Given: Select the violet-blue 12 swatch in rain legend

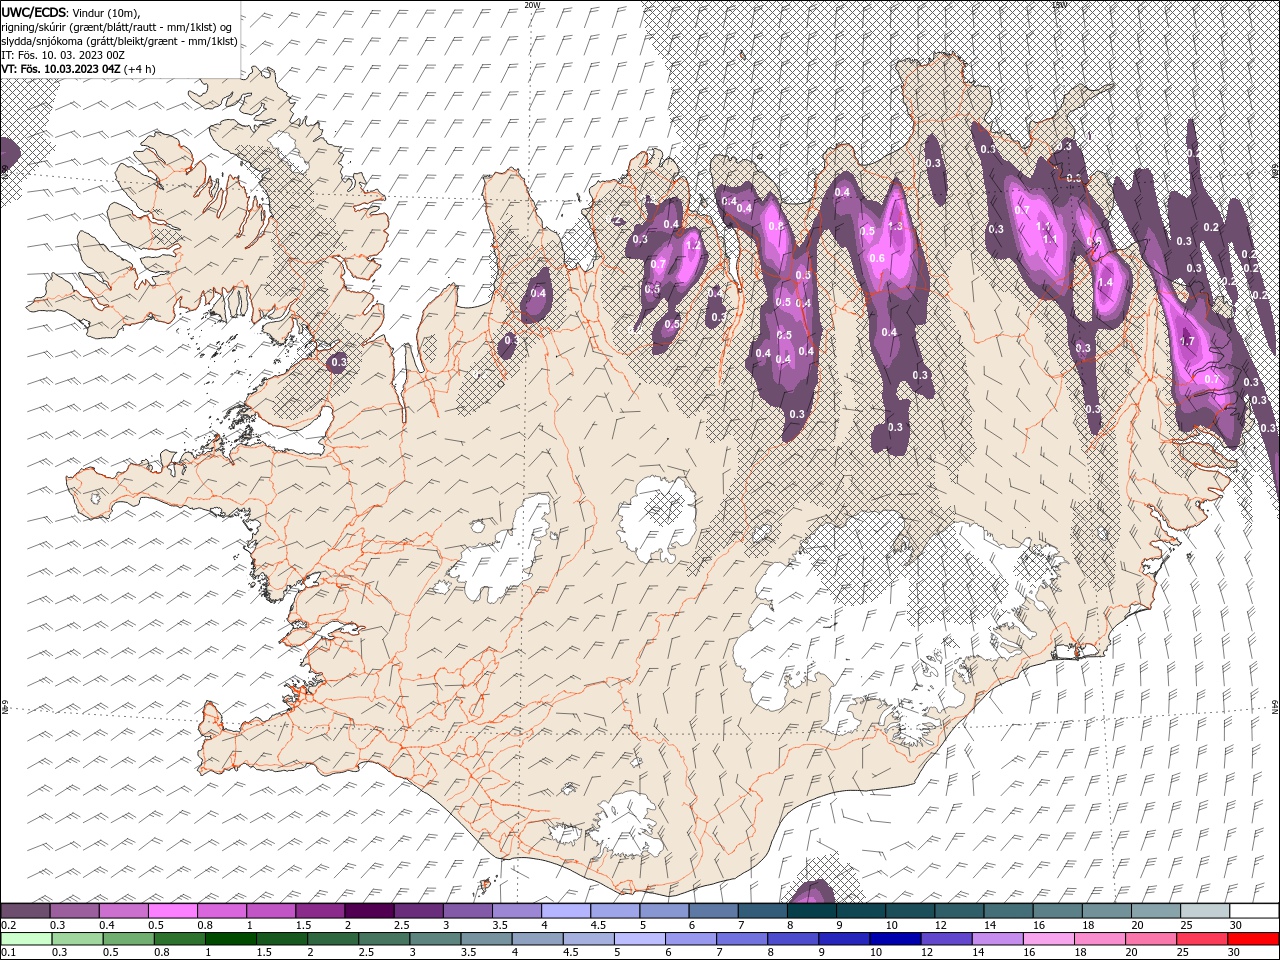Looking at the screenshot, I should point(946,939).
